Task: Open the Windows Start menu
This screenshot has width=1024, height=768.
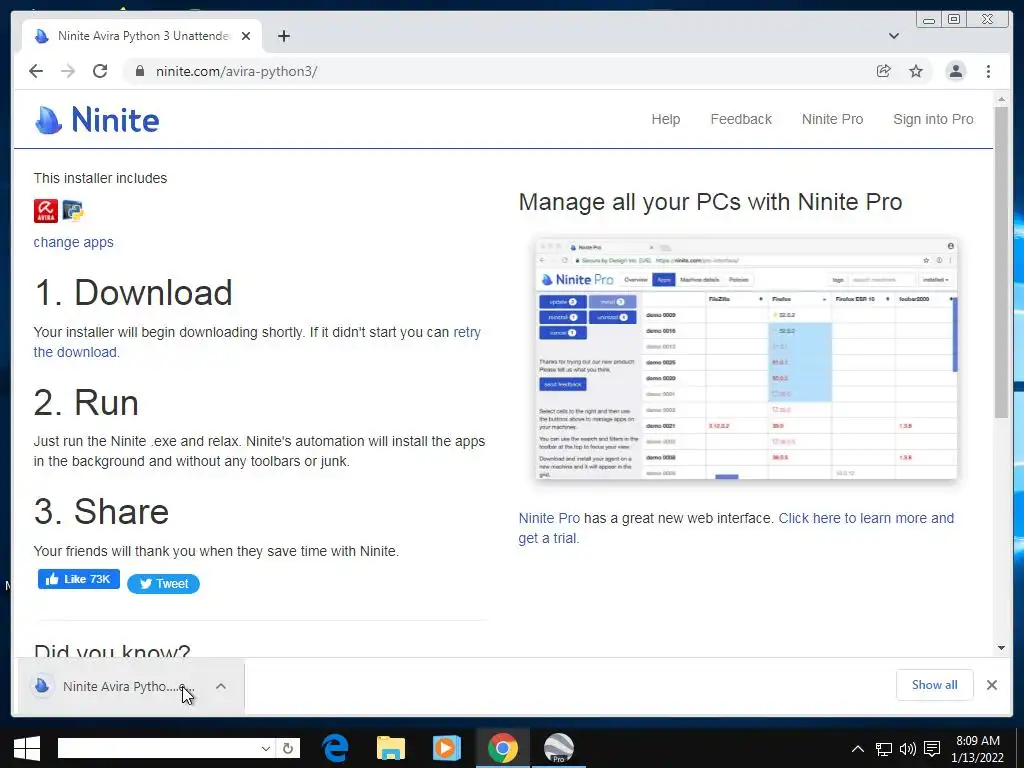Action: (27, 748)
